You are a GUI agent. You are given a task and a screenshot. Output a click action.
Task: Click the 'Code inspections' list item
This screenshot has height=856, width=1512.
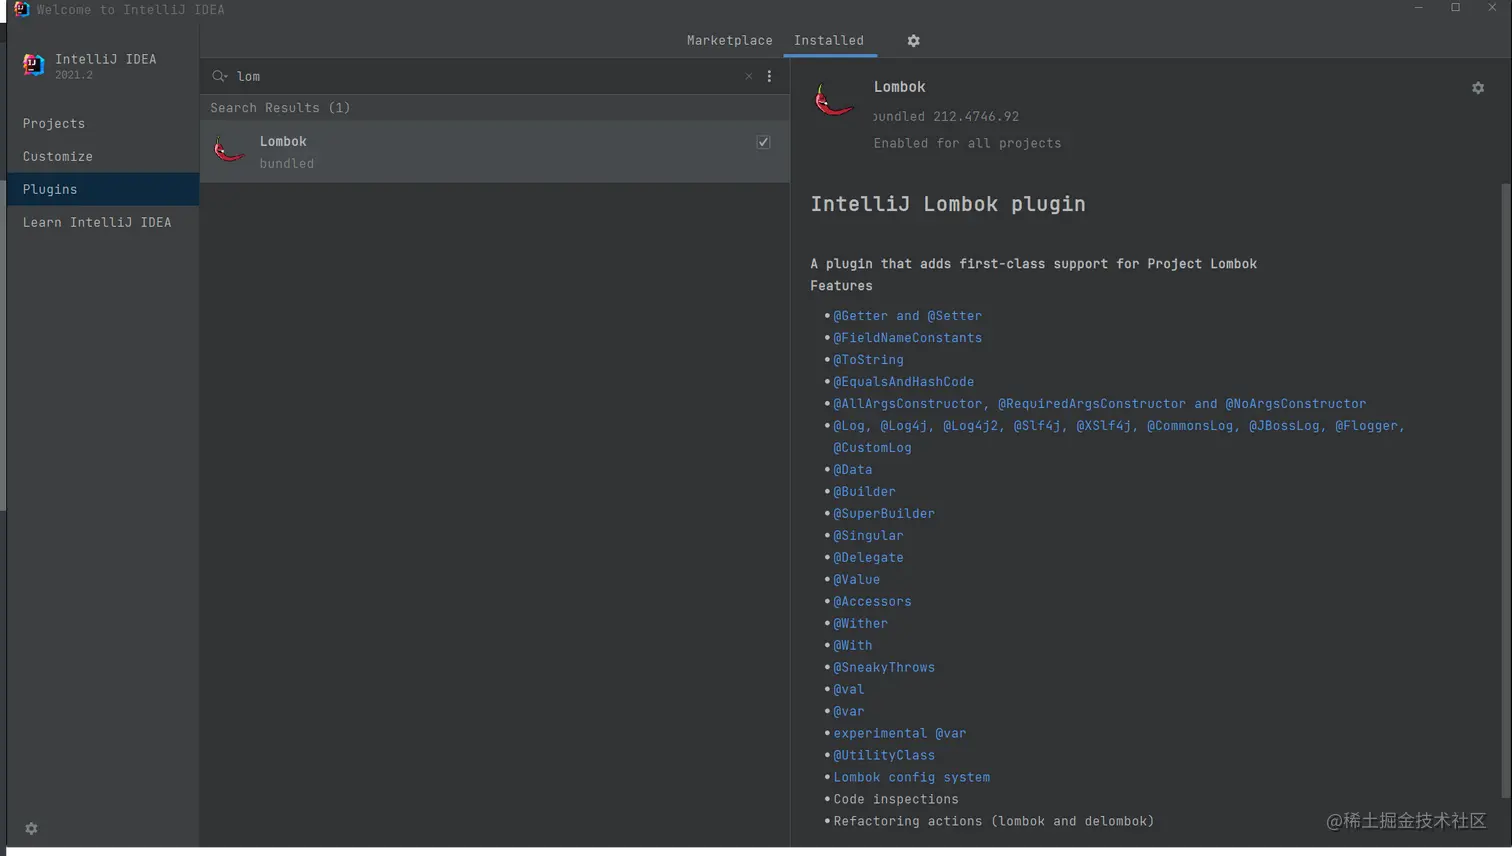pyautogui.click(x=895, y=800)
